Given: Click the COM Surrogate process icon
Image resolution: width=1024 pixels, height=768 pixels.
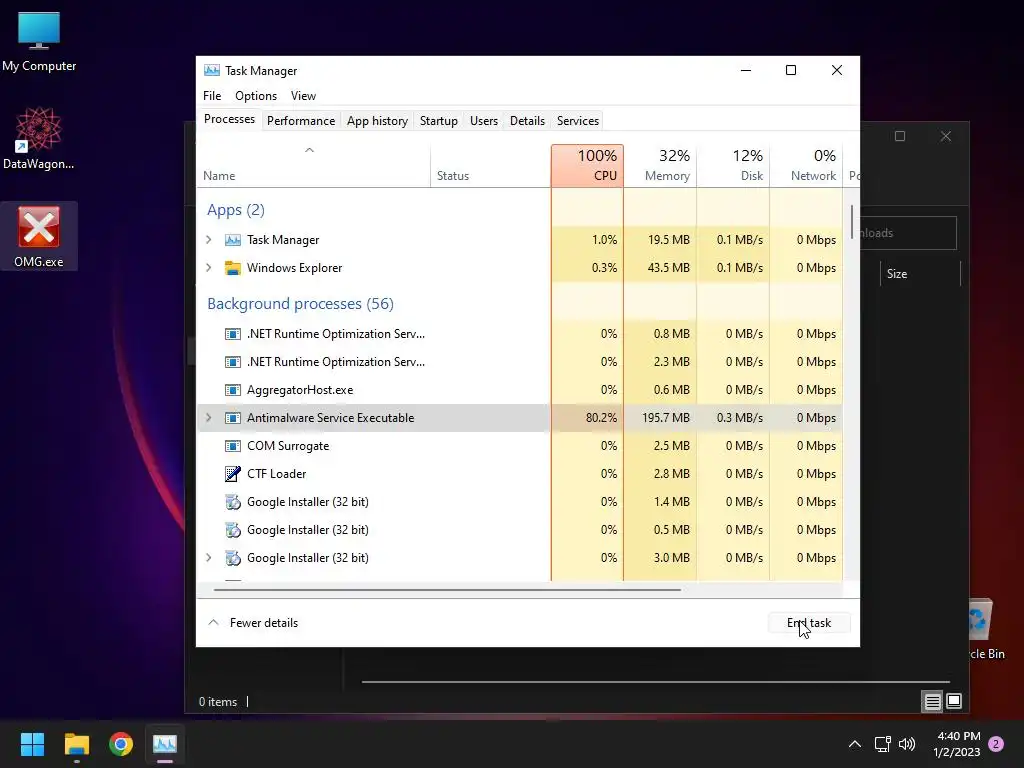Looking at the screenshot, I should [x=232, y=446].
